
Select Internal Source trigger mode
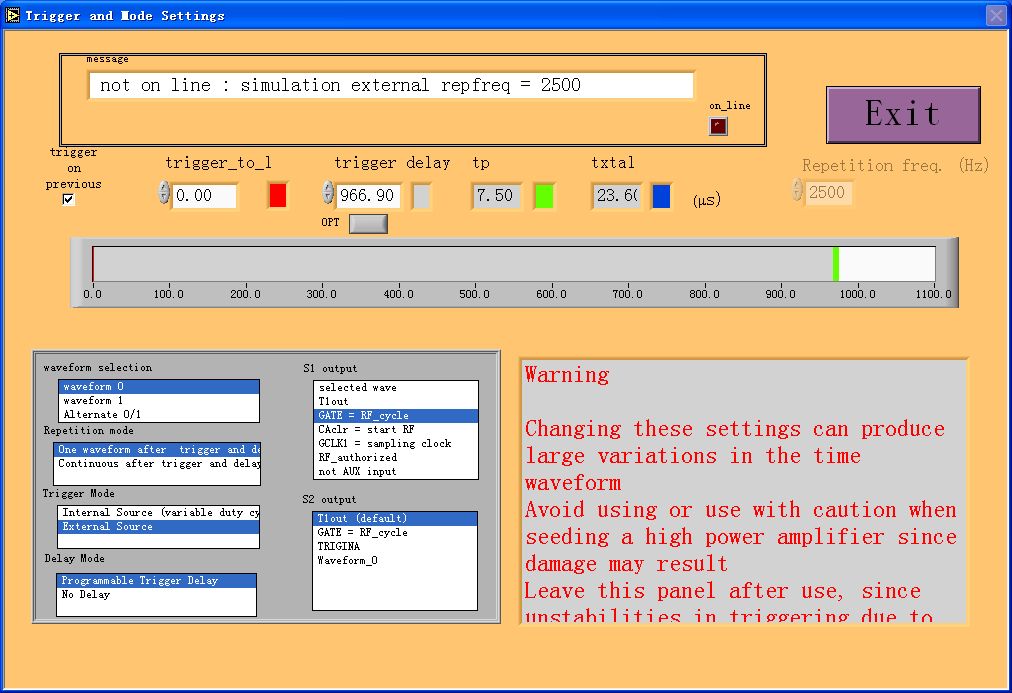click(x=150, y=513)
